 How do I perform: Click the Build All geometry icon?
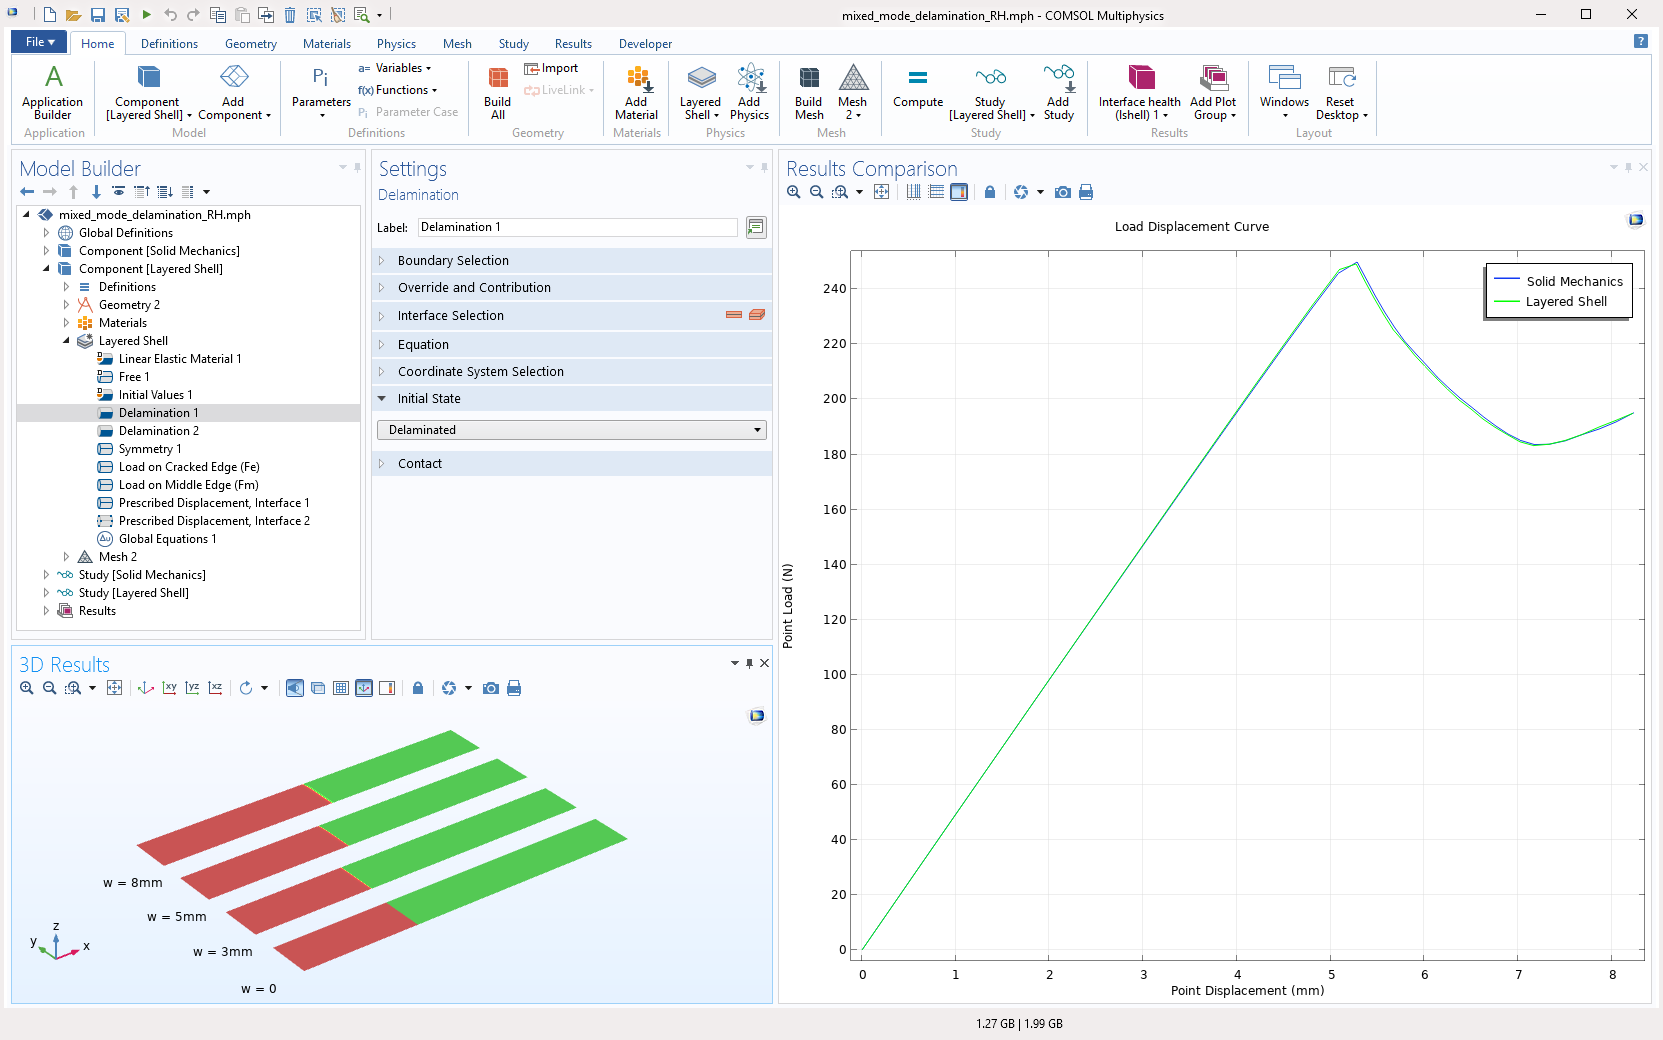coord(497,80)
